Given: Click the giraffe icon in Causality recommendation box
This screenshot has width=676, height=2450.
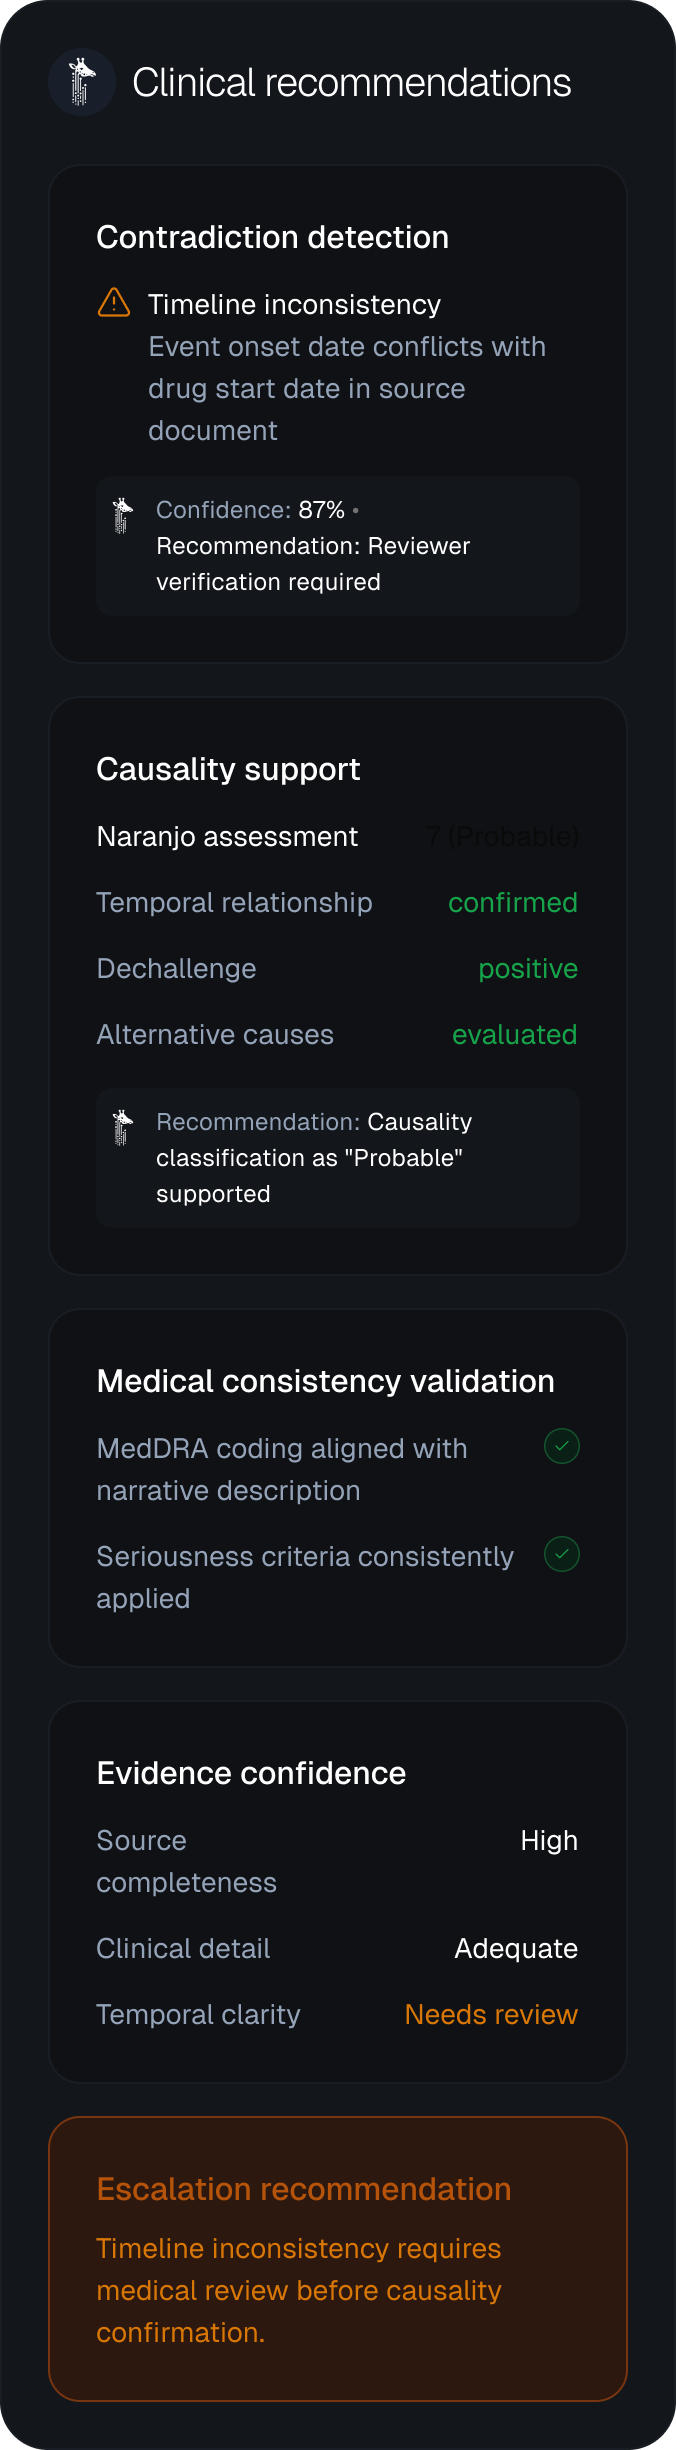Looking at the screenshot, I should [123, 1128].
